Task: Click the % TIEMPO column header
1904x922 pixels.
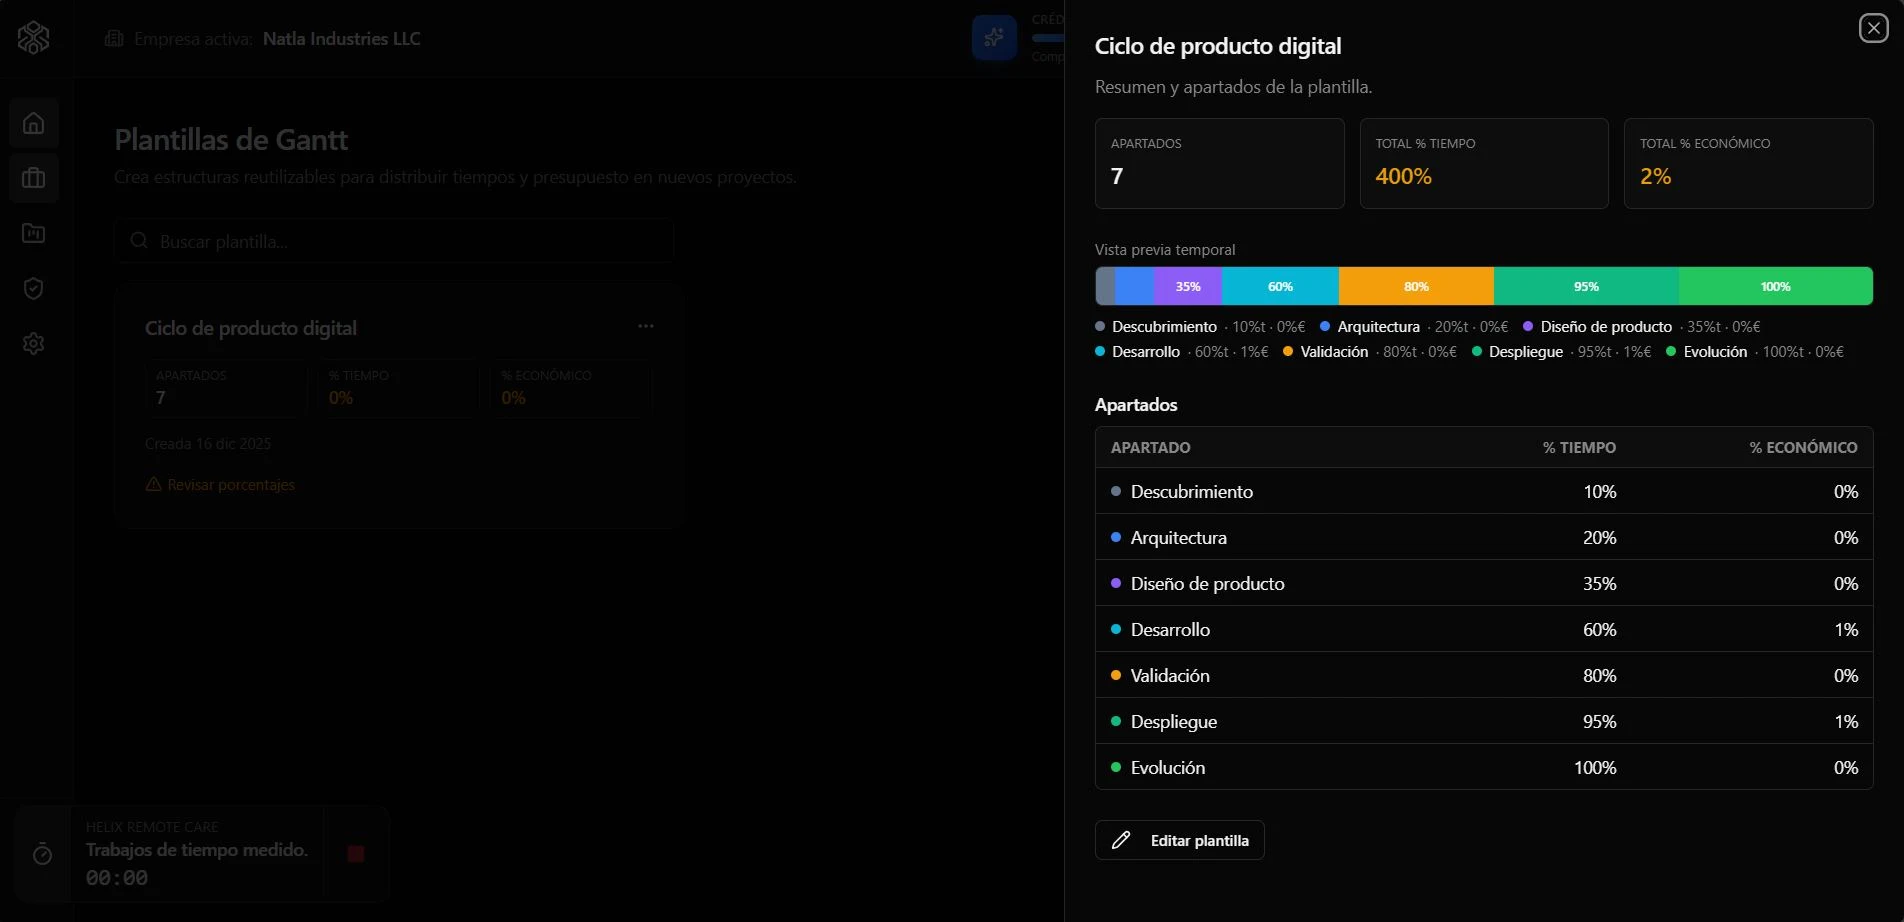Action: tap(1579, 447)
